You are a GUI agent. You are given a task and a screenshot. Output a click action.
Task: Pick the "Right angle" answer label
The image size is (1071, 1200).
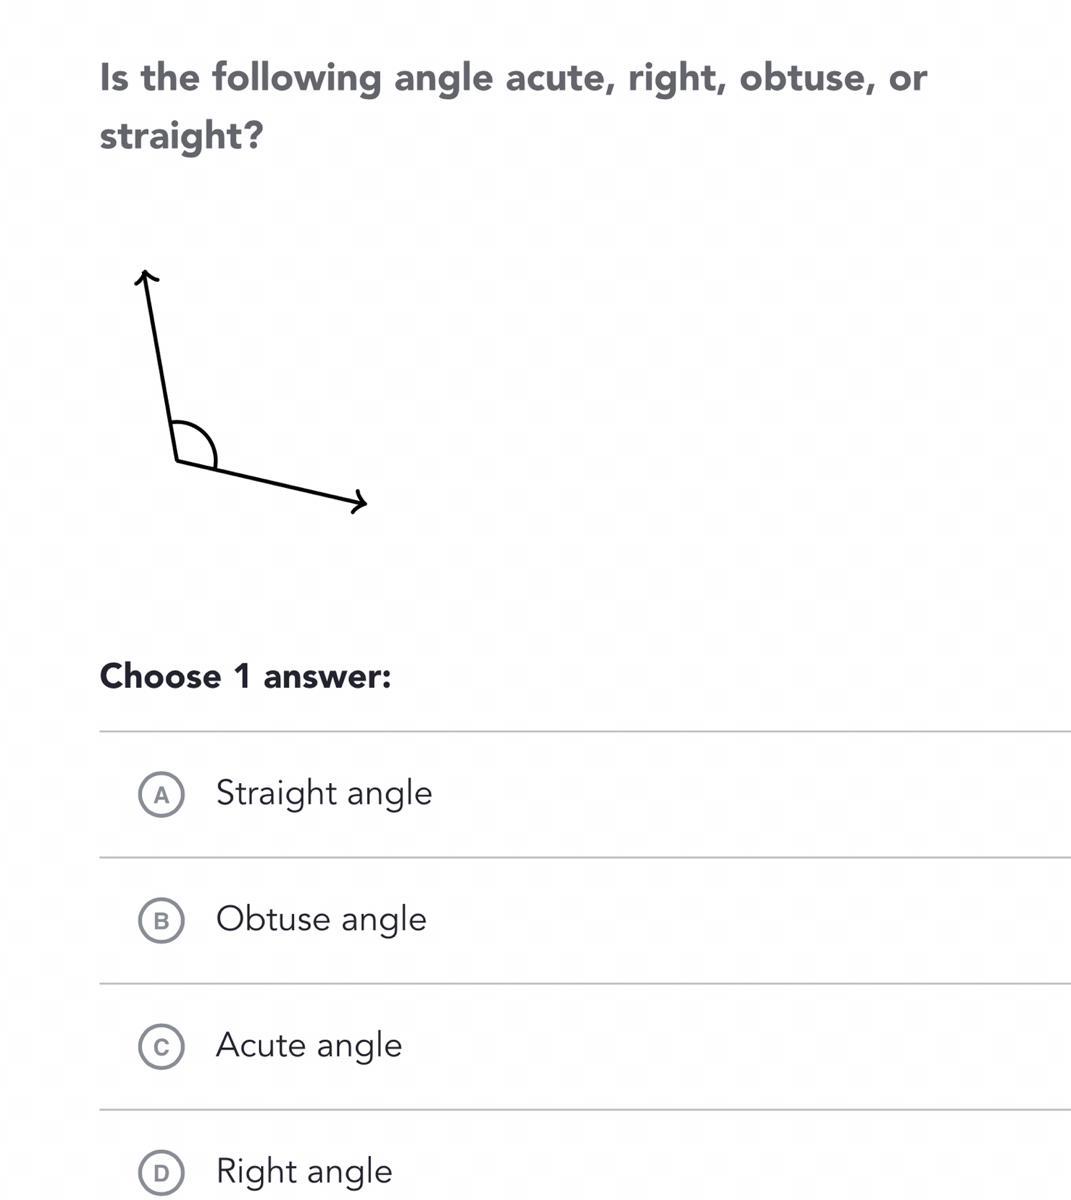click(x=304, y=1171)
